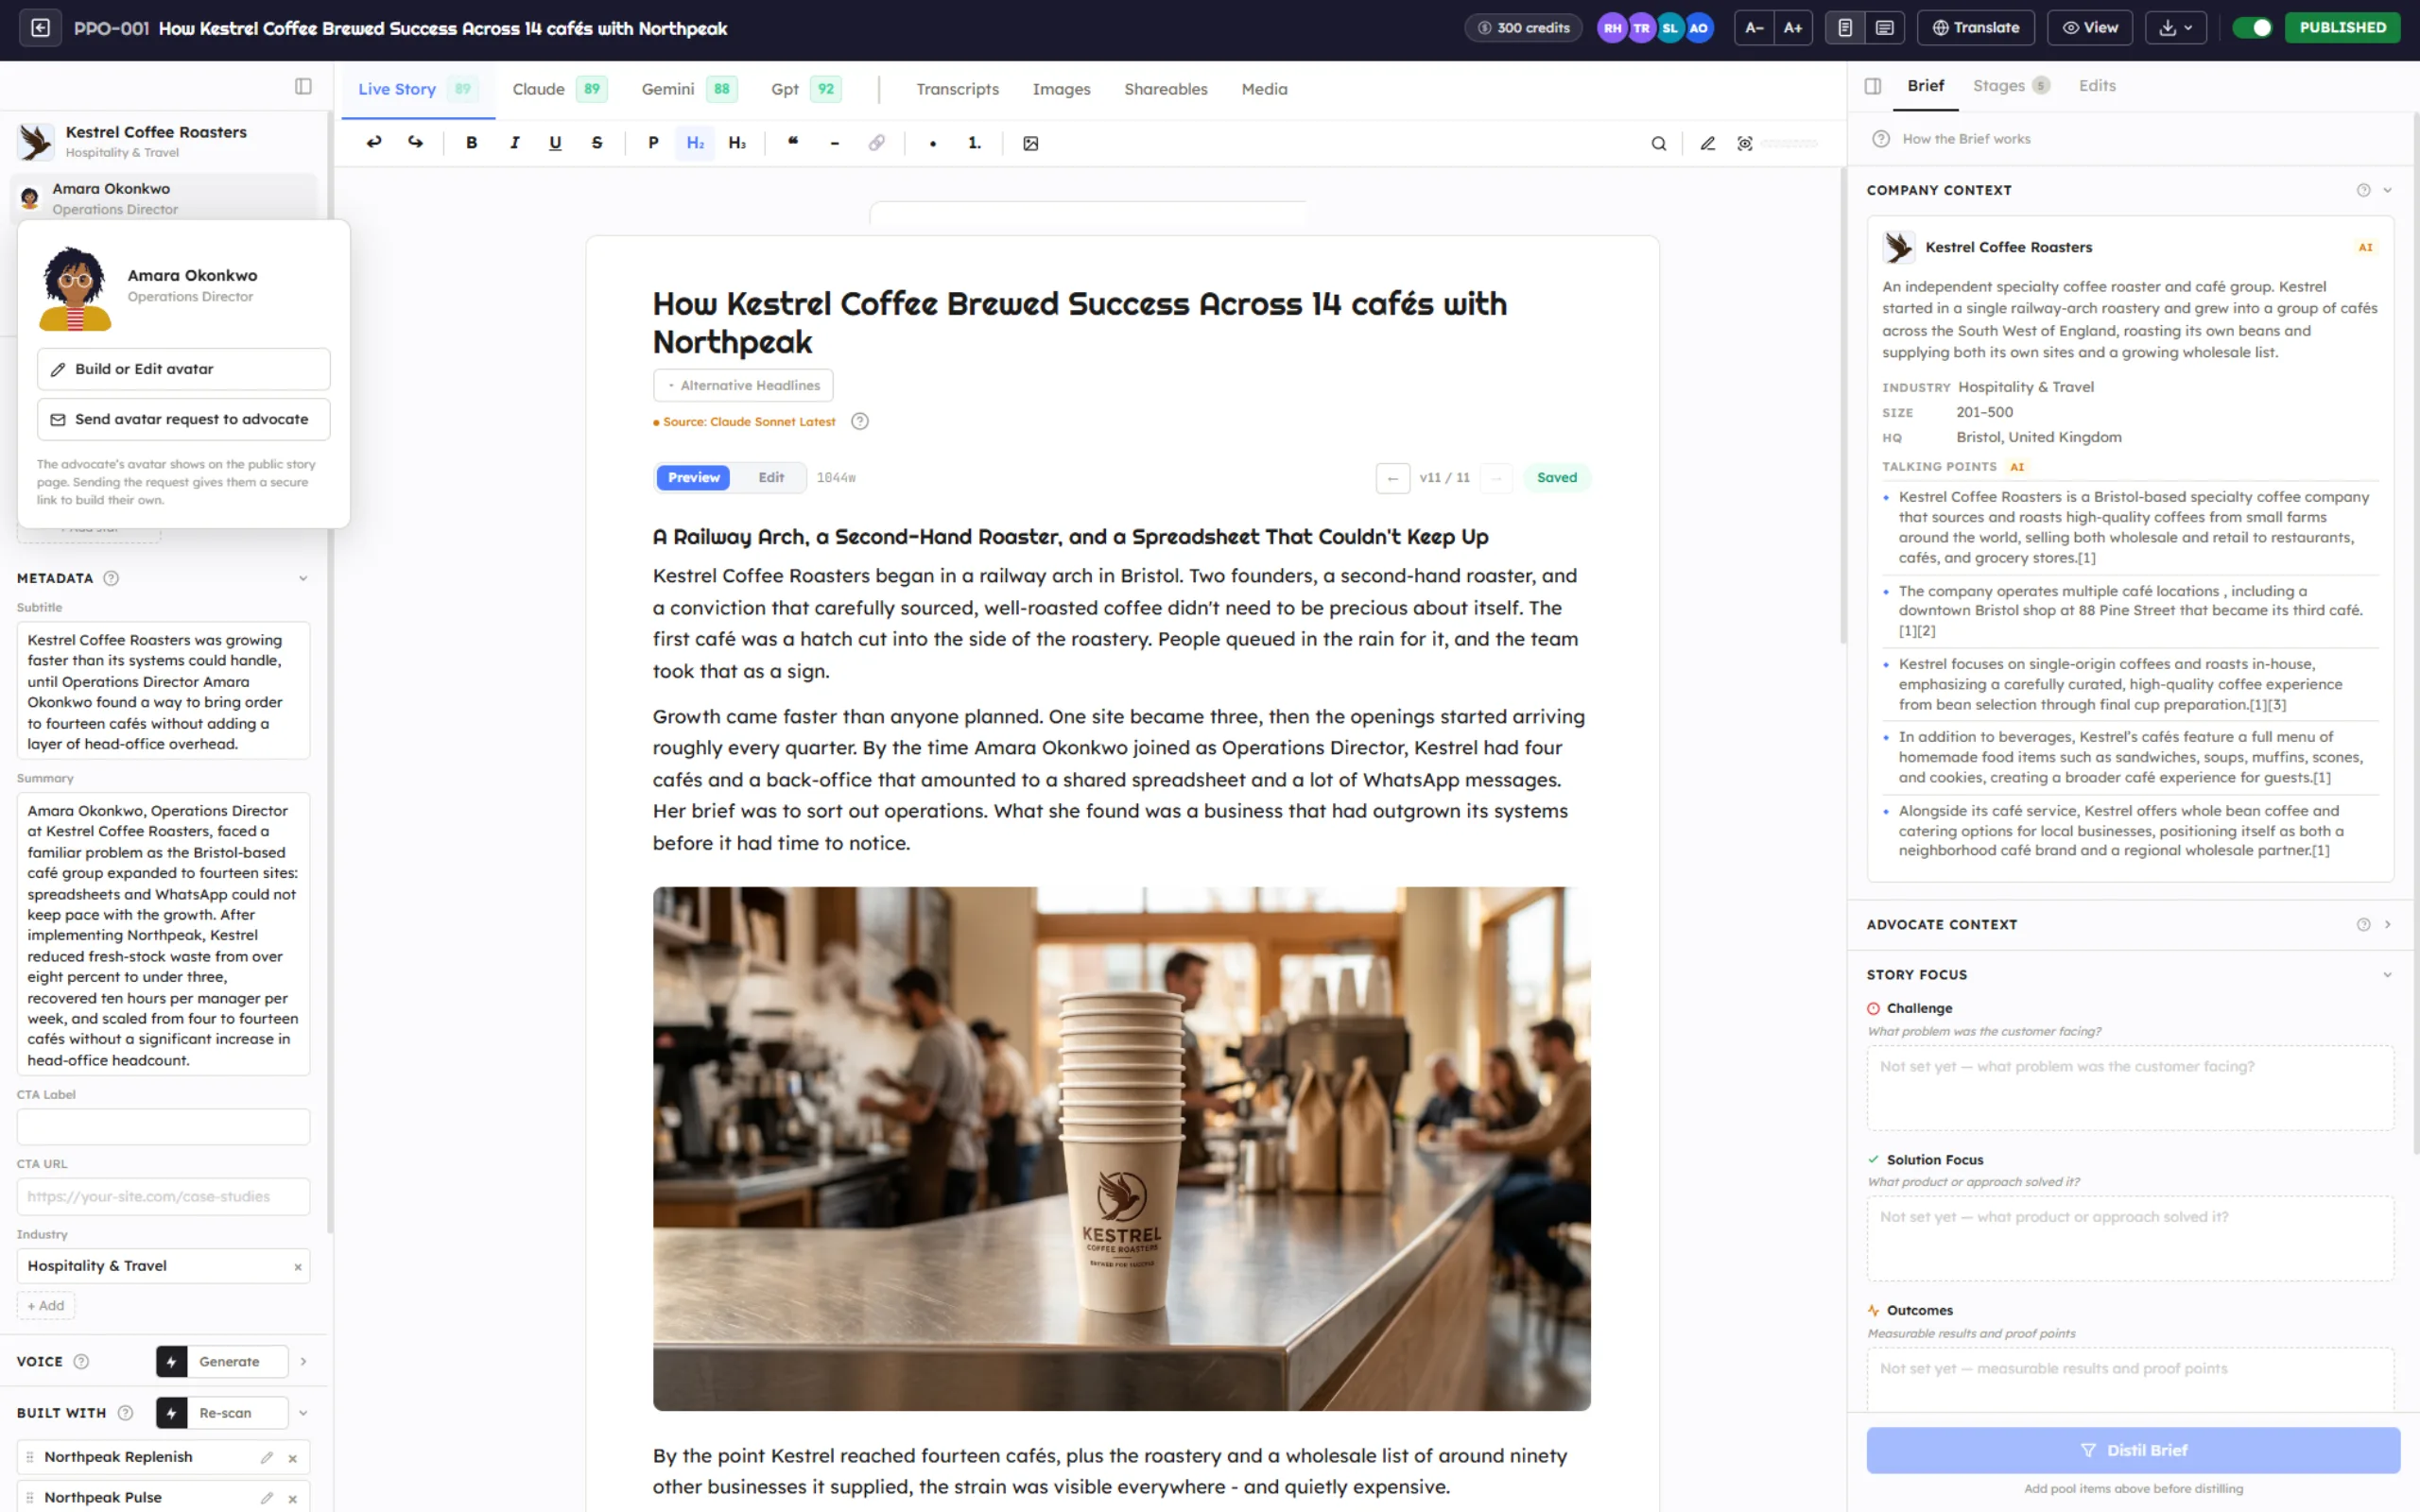This screenshot has width=2420, height=1512.
Task: Click the CTA Label input field
Action: [x=163, y=1127]
